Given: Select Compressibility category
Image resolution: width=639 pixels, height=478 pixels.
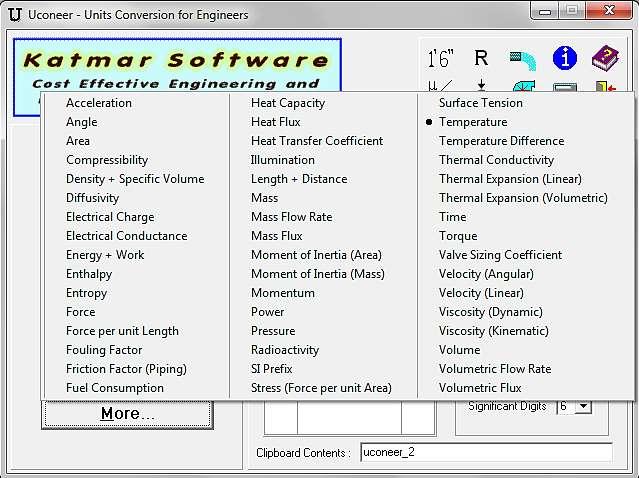Looking at the screenshot, I should point(107,160).
